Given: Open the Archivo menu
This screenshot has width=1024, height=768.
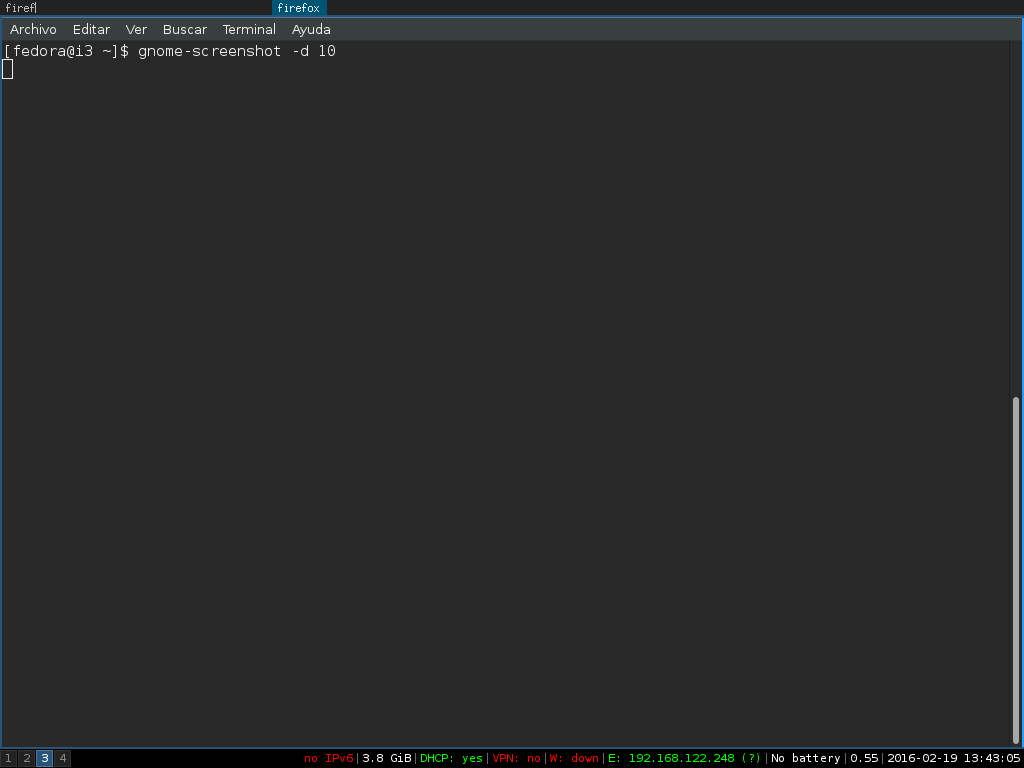Looking at the screenshot, I should click(x=33, y=30).
